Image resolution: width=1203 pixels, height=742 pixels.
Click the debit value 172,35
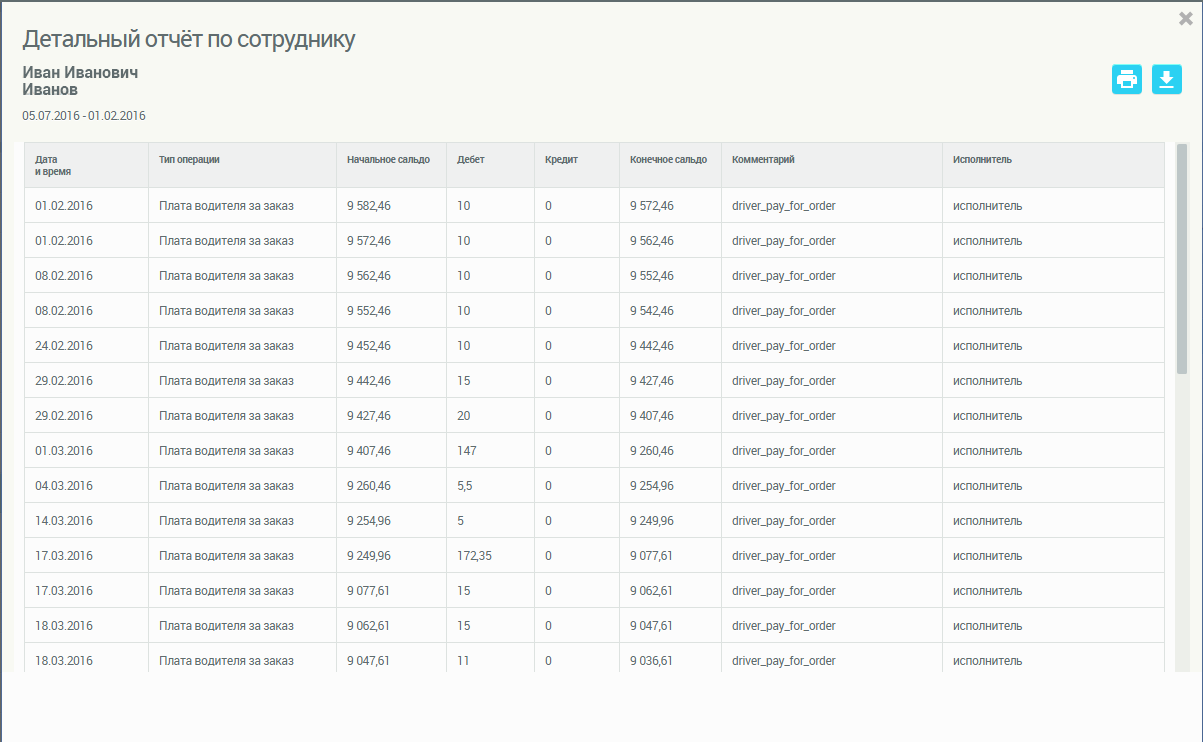[474, 556]
